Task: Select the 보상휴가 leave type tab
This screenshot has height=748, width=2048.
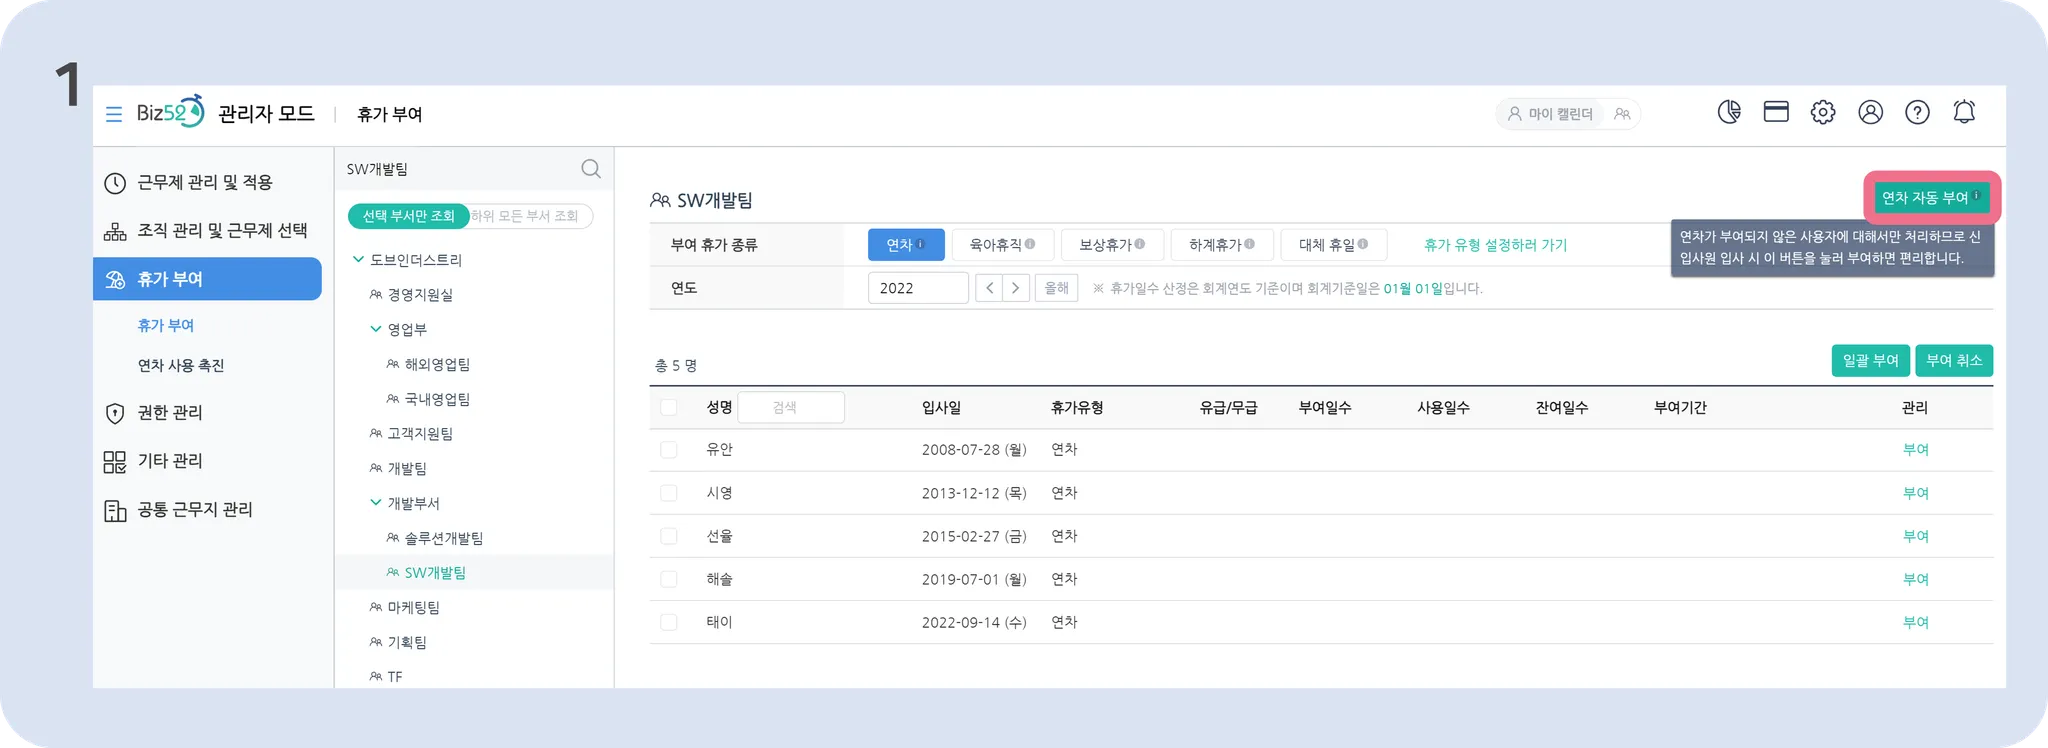Action: coord(1113,244)
